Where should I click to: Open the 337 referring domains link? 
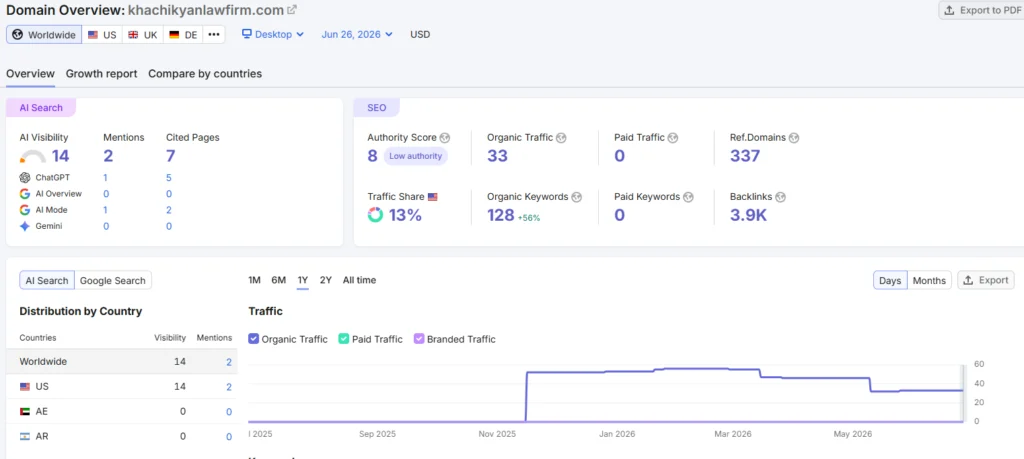point(745,156)
